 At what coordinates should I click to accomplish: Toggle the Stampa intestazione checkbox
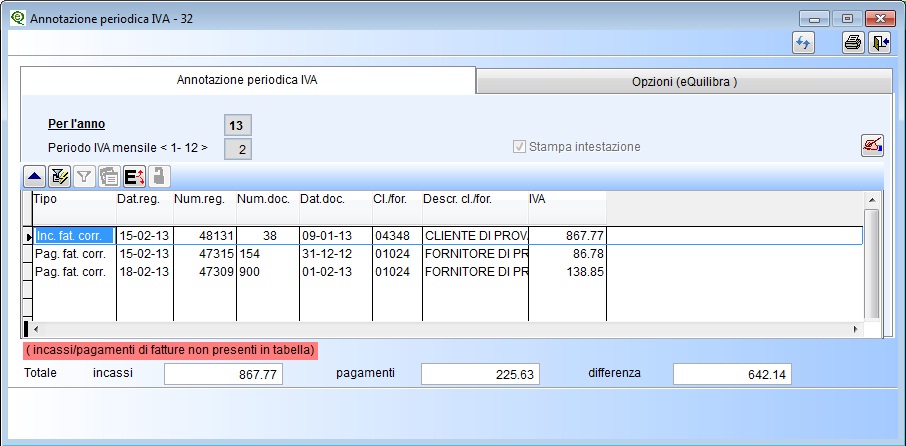[519, 147]
